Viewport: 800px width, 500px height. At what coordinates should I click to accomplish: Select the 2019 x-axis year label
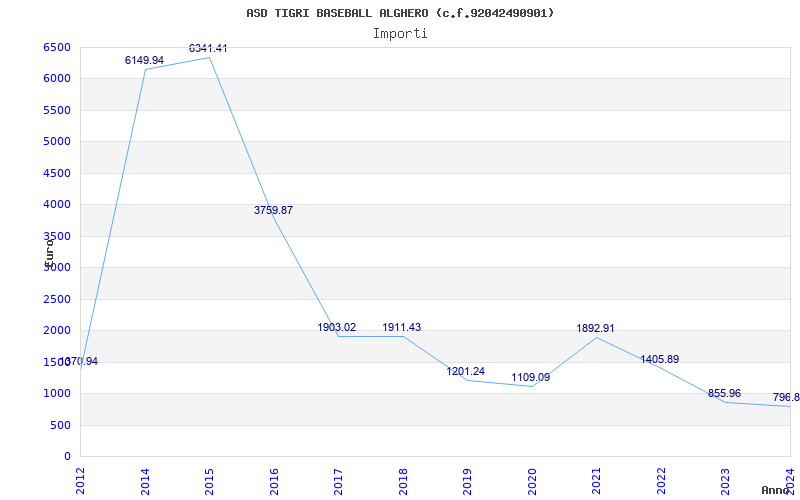(x=467, y=481)
